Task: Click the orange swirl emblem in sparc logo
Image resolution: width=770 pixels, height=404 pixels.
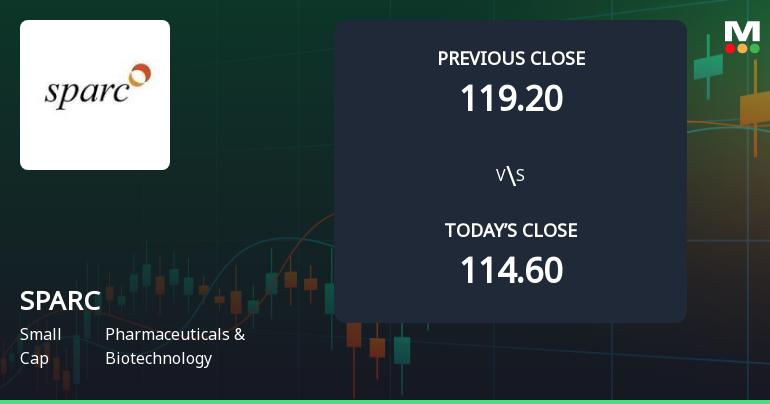Action: (140, 73)
